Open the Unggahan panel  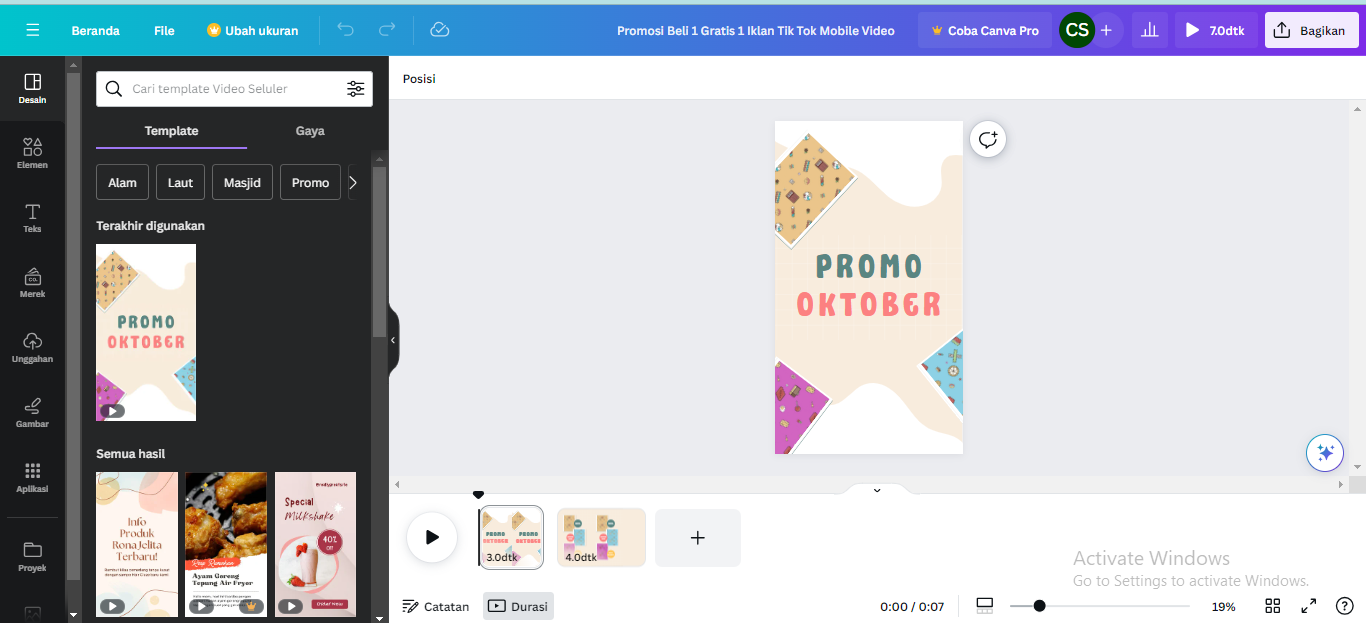32,345
